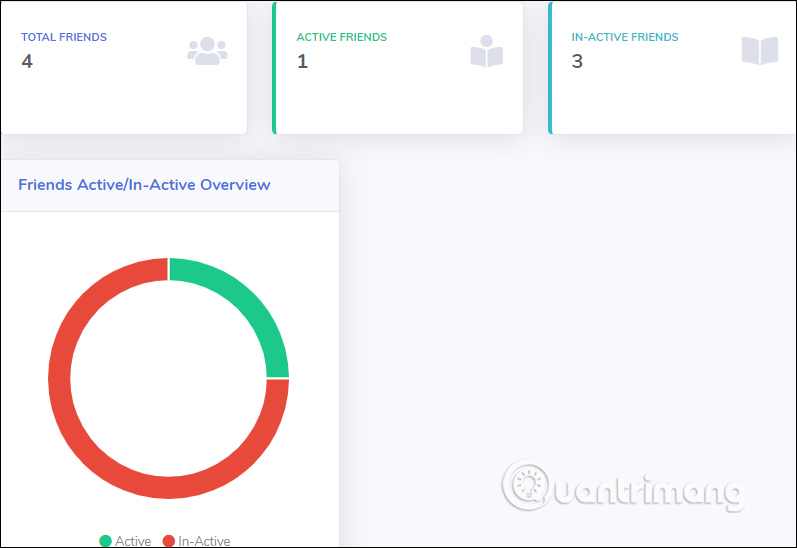Click the people group icon in Total Friends
797x548 pixels.
[207, 51]
